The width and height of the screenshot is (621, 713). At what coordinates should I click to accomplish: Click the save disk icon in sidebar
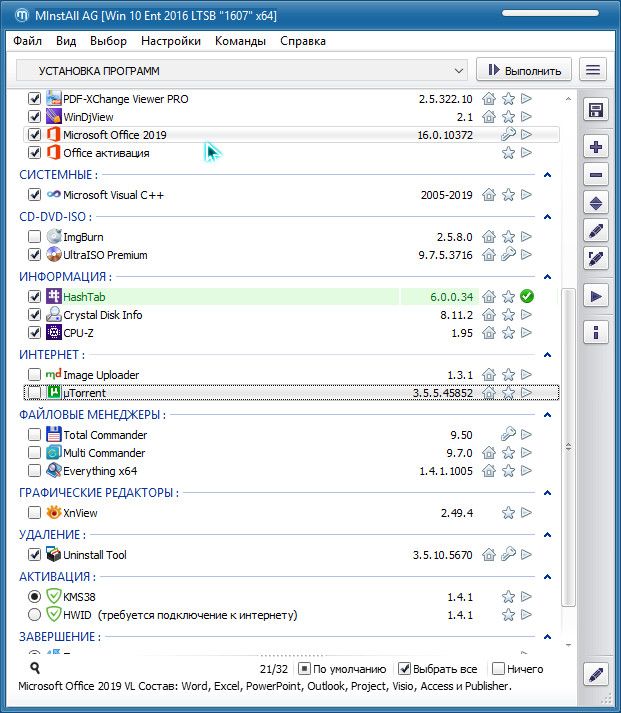(596, 110)
